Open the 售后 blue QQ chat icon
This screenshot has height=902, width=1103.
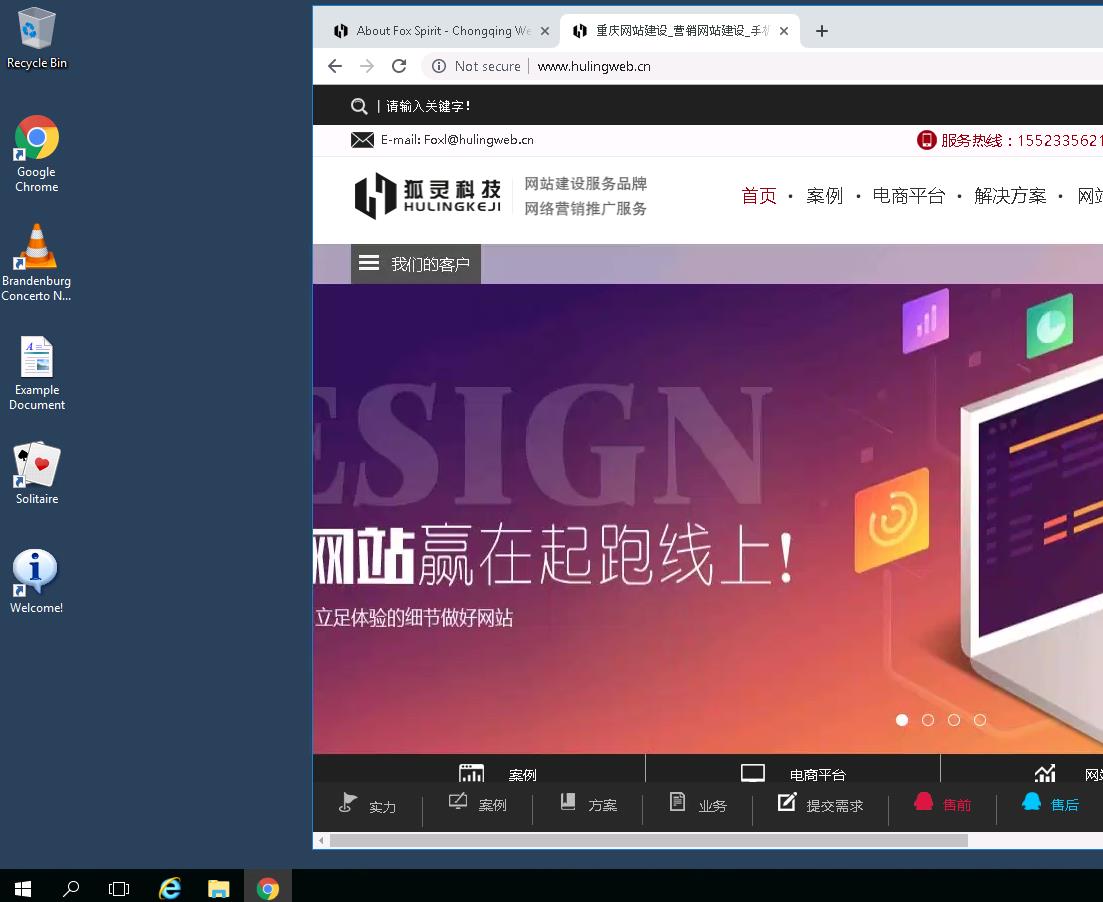point(1032,800)
